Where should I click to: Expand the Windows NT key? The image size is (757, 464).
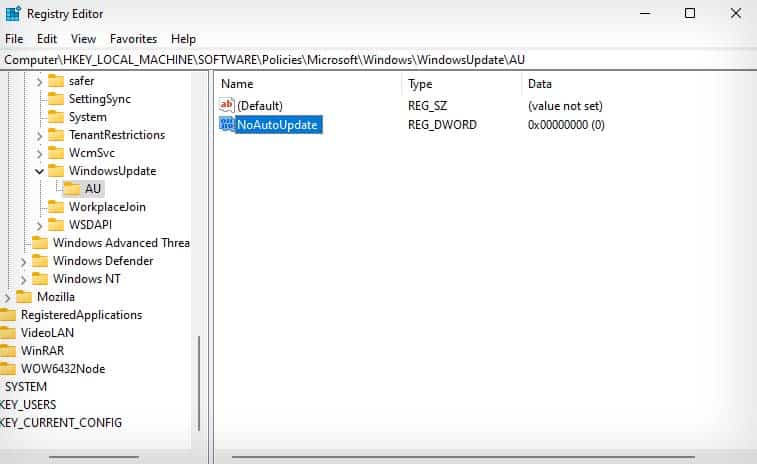23,280
